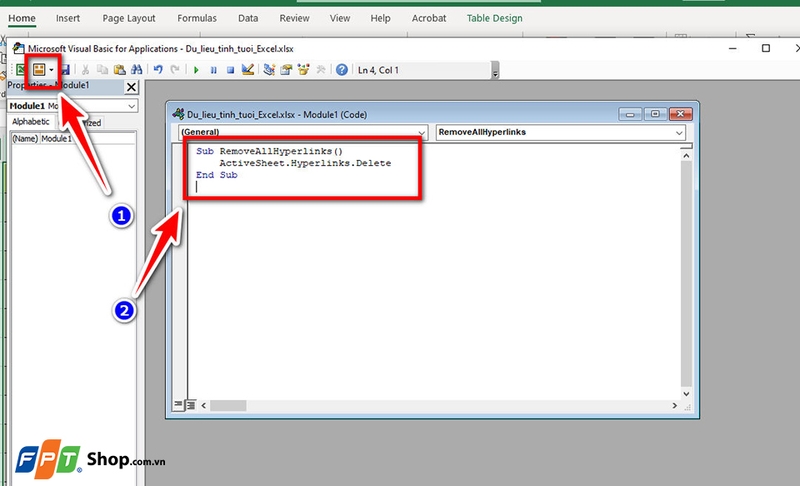Close the Module1 code window
This screenshot has height=486, width=800.
680,114
